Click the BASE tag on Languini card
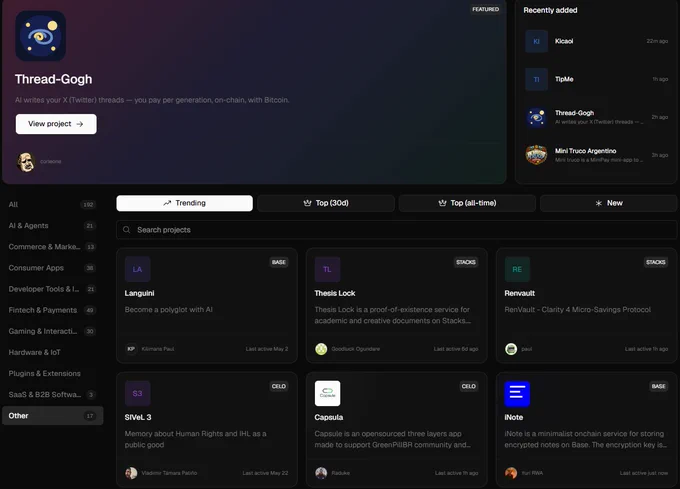Viewport: 680px width, 489px height. (x=278, y=262)
